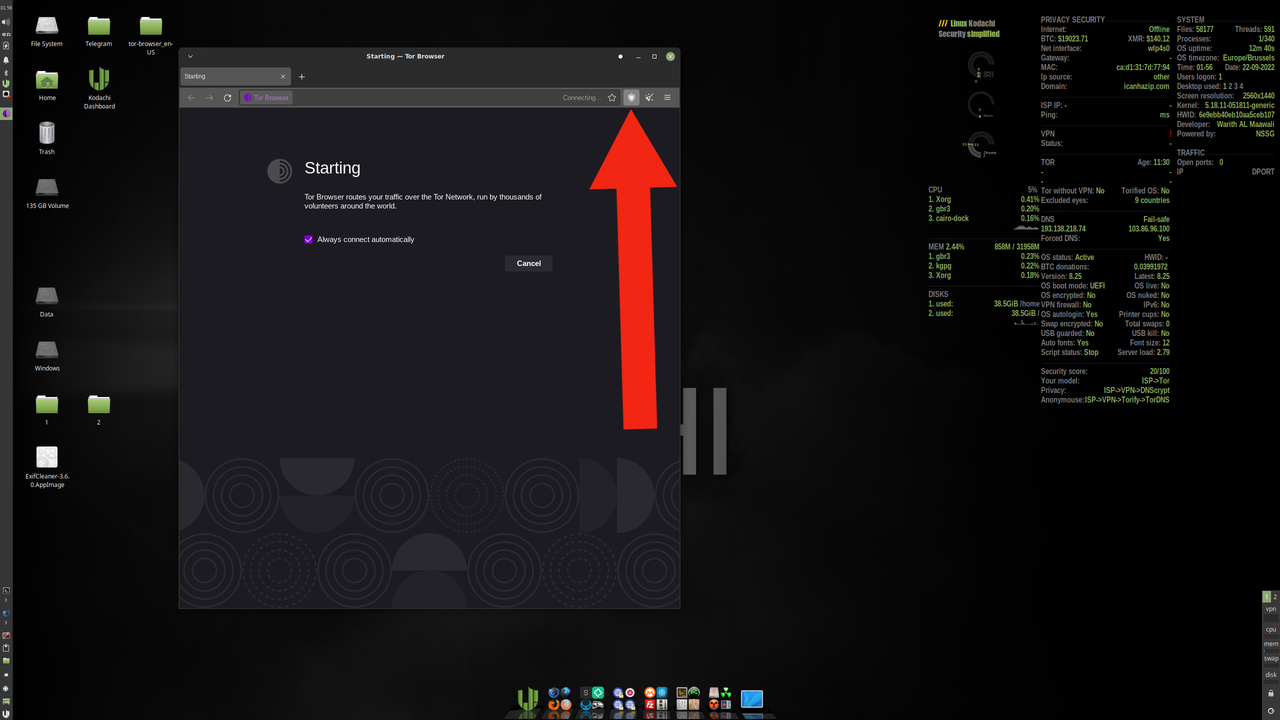Uncheck Always connect automatically
The image size is (1280, 720).
[309, 239]
